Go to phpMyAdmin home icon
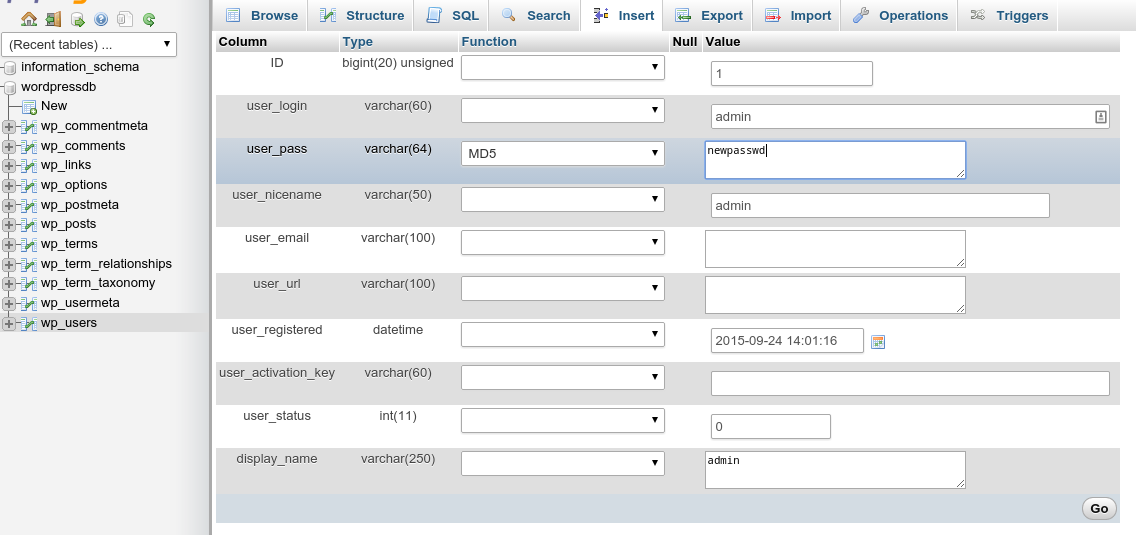Screen dimensions: 1136x535 click(29, 19)
